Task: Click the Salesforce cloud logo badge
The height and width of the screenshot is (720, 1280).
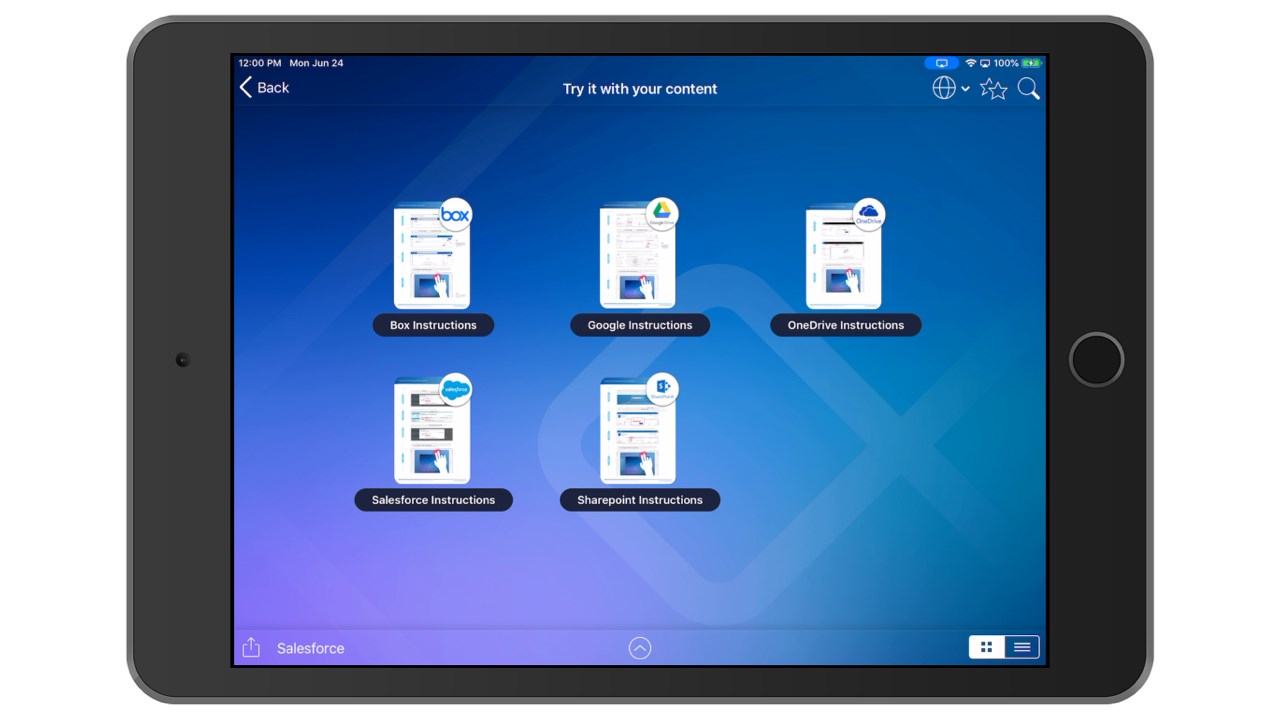Action: click(x=455, y=389)
